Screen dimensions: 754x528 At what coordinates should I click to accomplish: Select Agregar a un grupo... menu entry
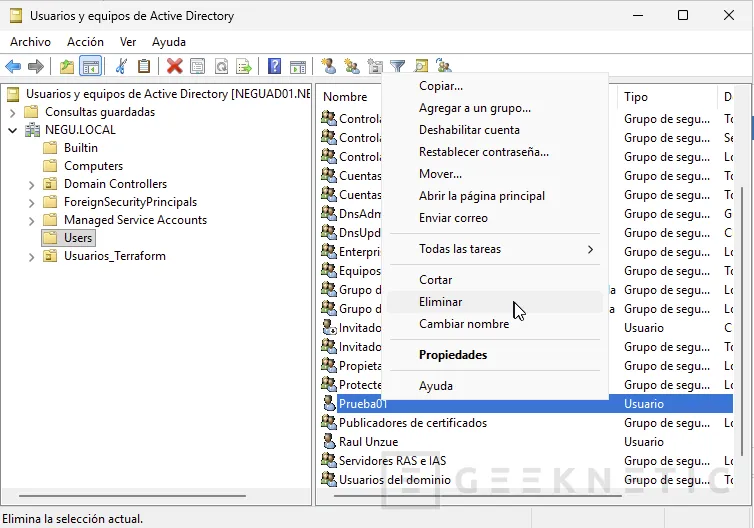(x=495, y=108)
